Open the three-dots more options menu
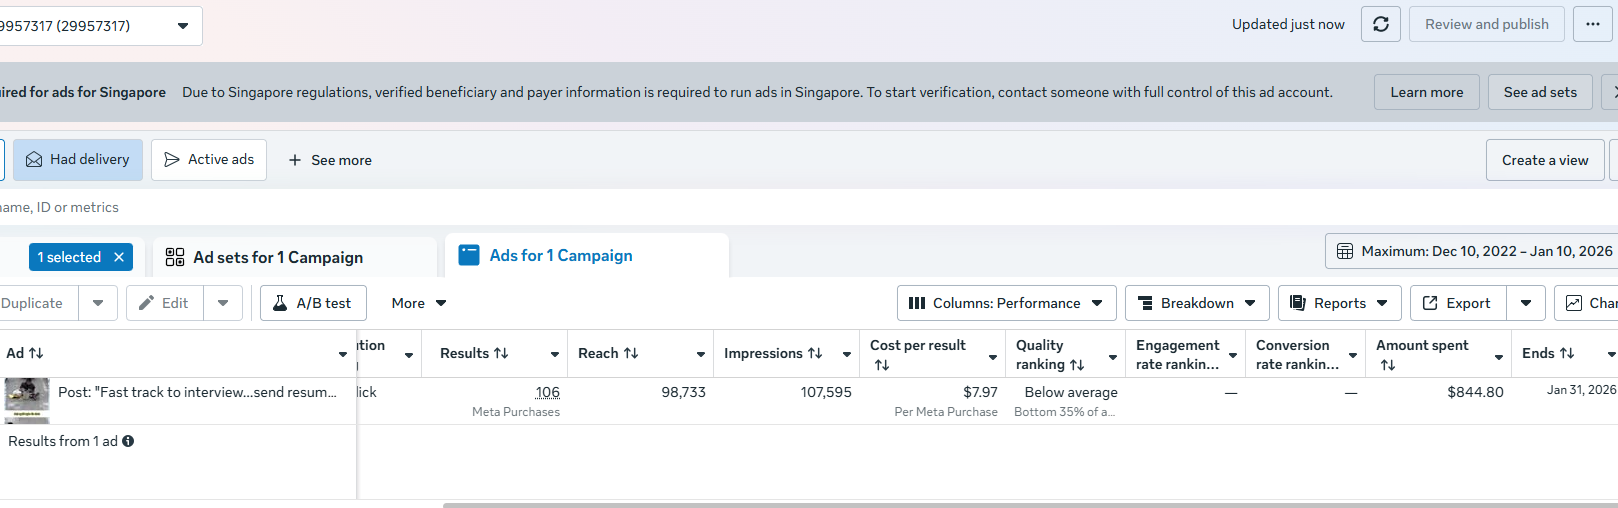This screenshot has width=1618, height=508. point(1593,24)
